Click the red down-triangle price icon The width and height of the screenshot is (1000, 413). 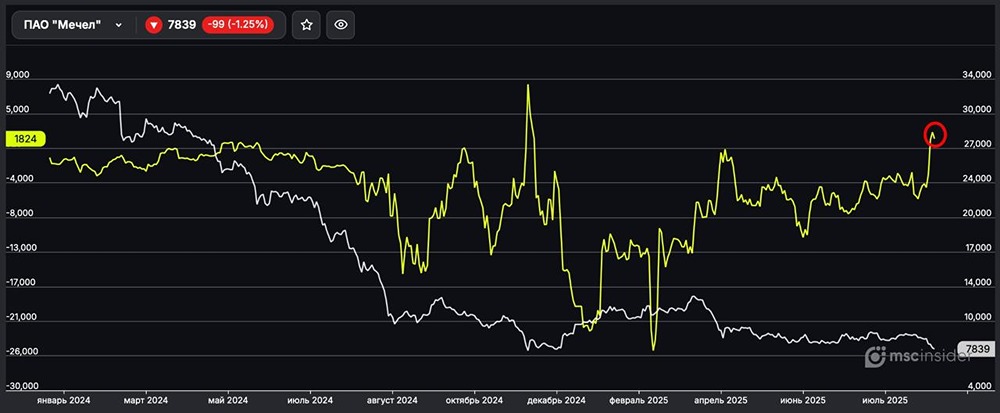pos(154,25)
